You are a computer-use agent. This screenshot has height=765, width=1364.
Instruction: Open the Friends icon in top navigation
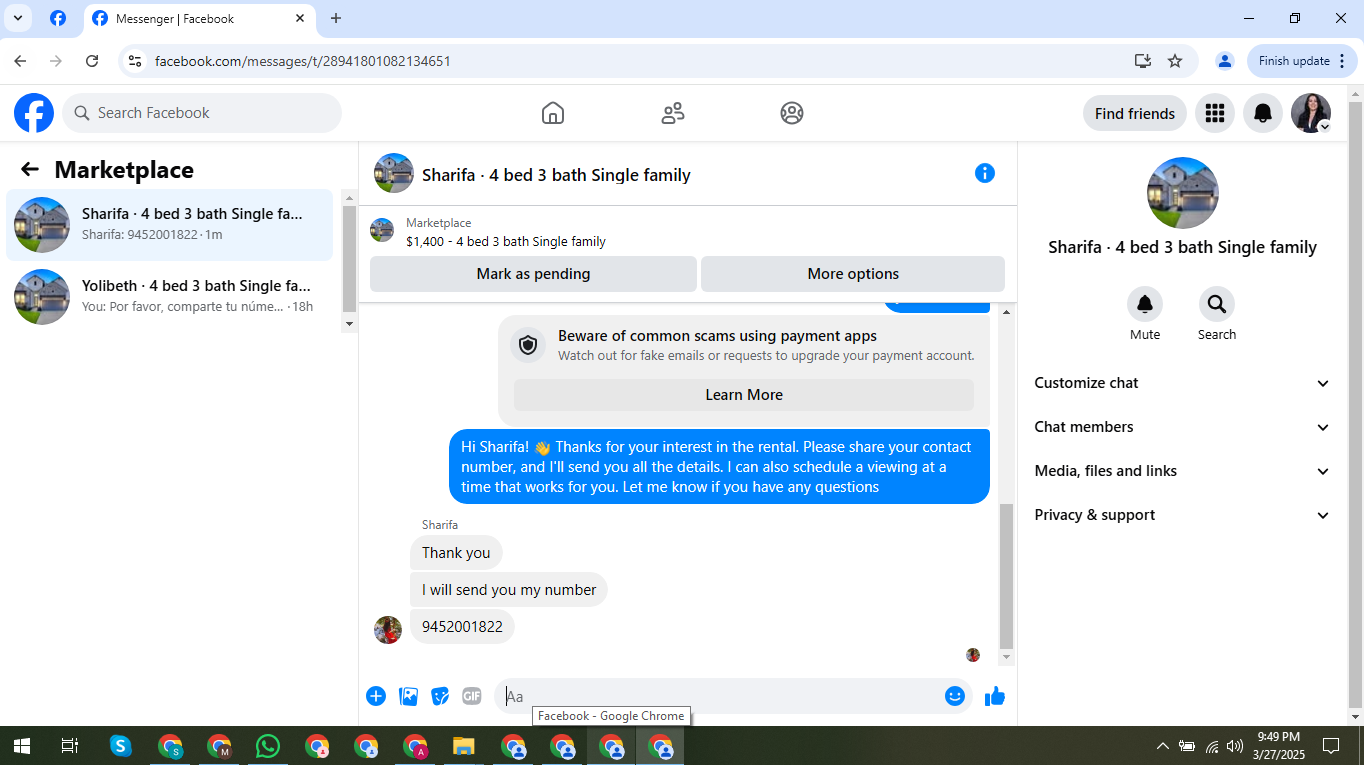click(673, 113)
